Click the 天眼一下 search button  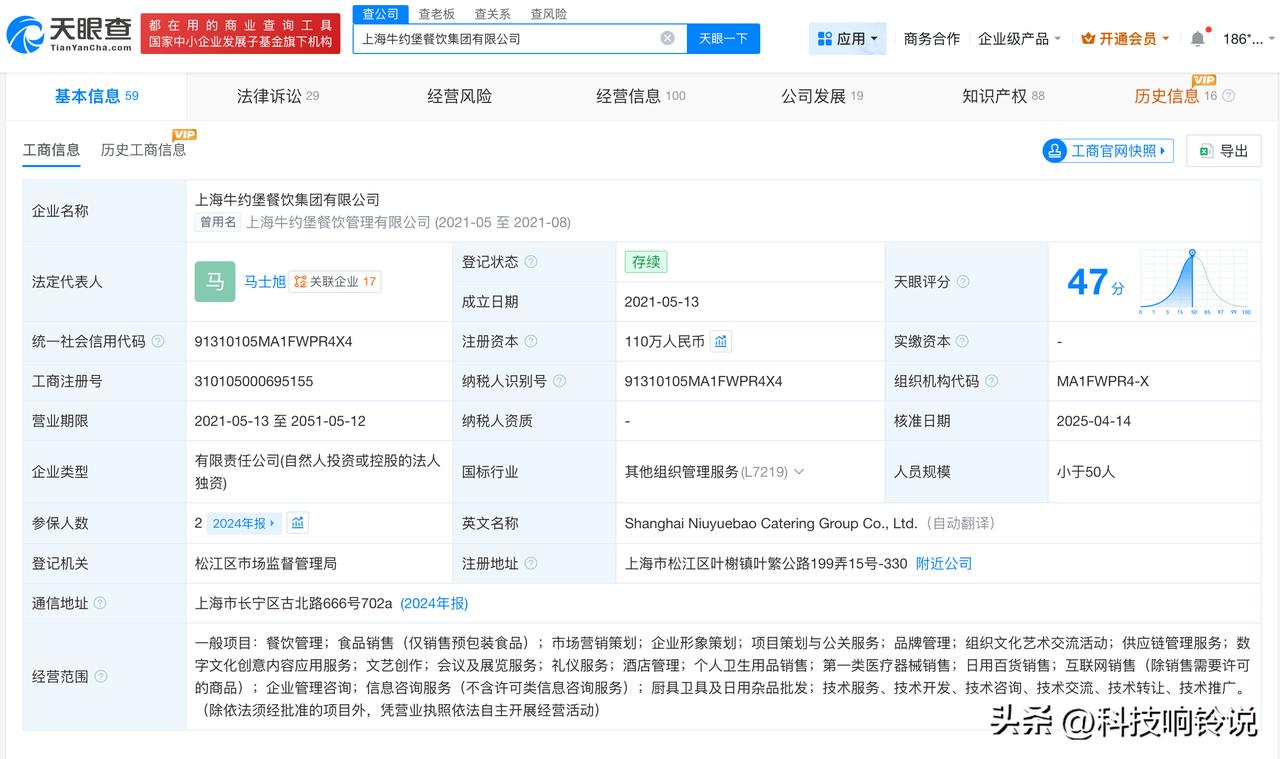pyautogui.click(x=722, y=38)
